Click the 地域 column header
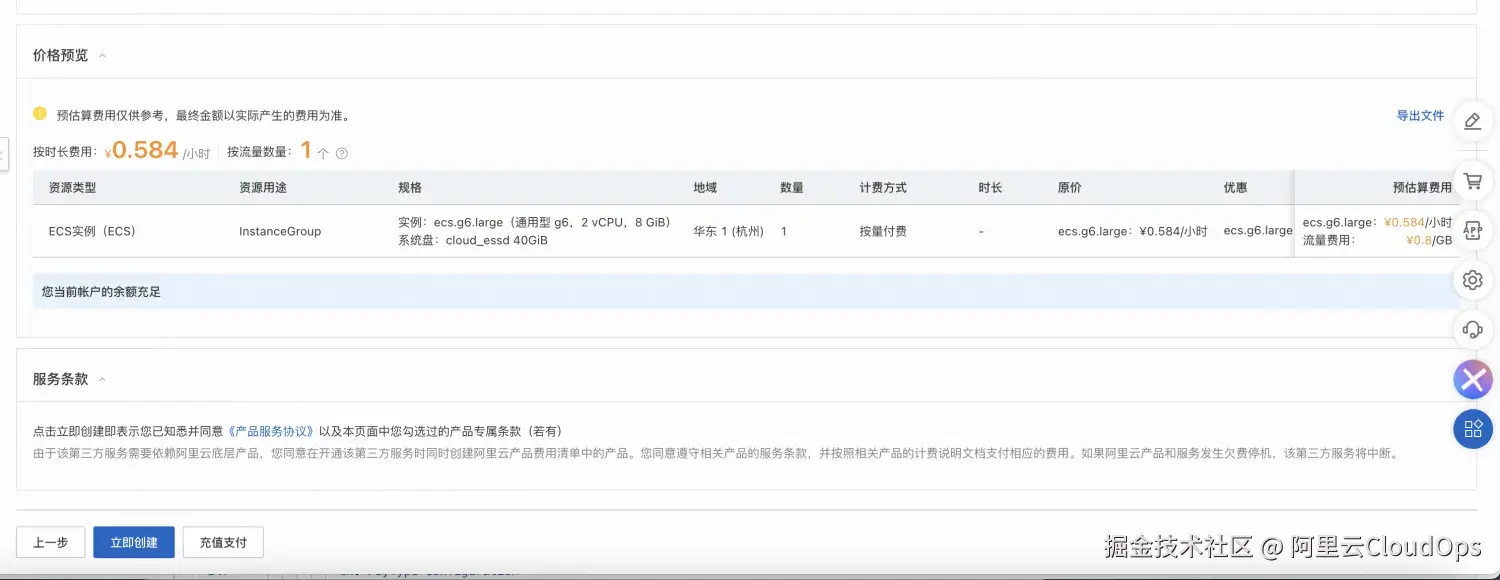Image resolution: width=1500 pixels, height=580 pixels. pos(705,188)
